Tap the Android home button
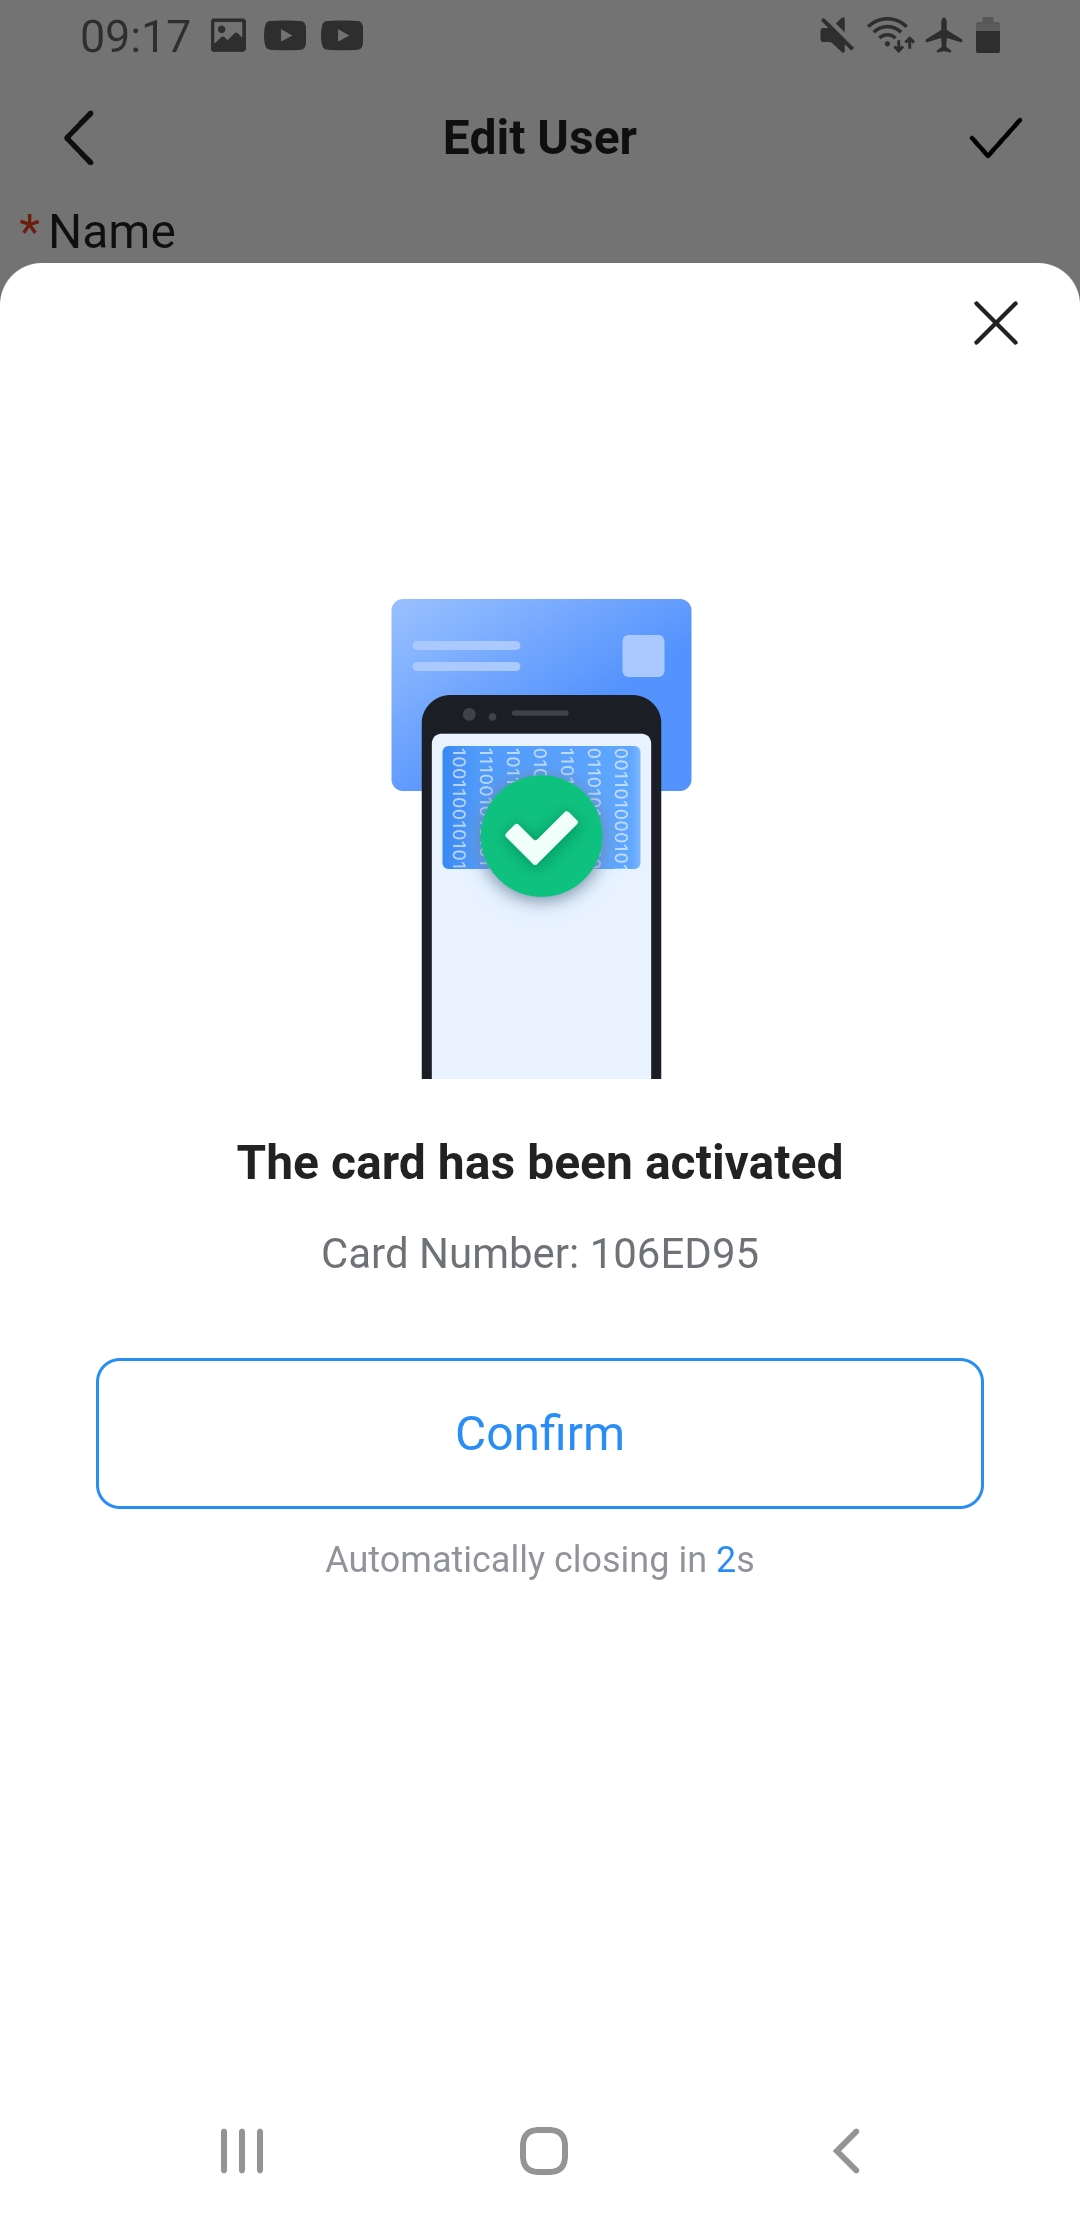 coord(544,2151)
